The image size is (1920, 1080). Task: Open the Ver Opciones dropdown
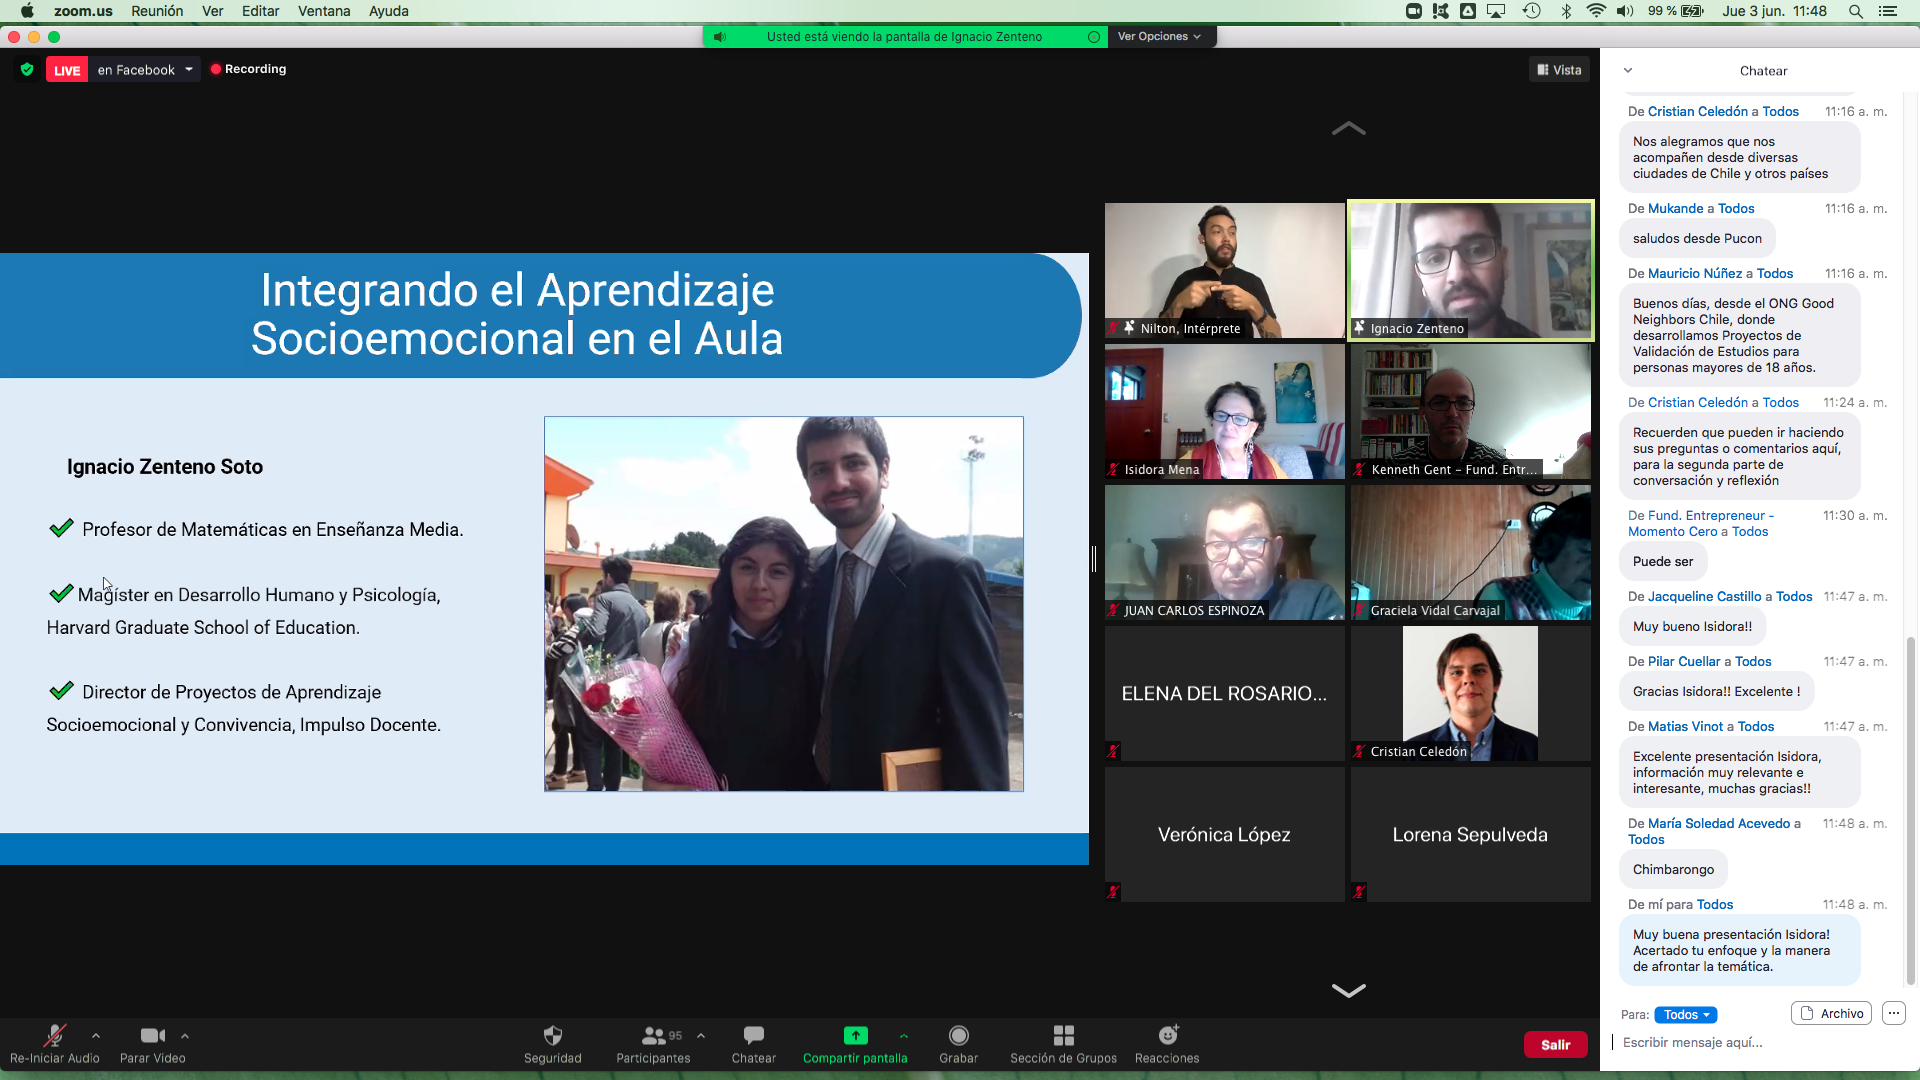pyautogui.click(x=1159, y=36)
